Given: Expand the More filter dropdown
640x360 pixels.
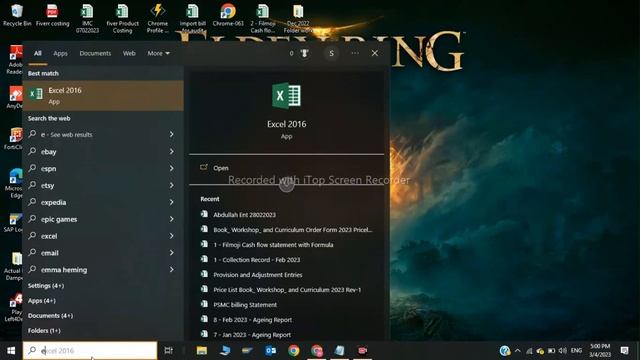Looking at the screenshot, I should click(x=158, y=53).
